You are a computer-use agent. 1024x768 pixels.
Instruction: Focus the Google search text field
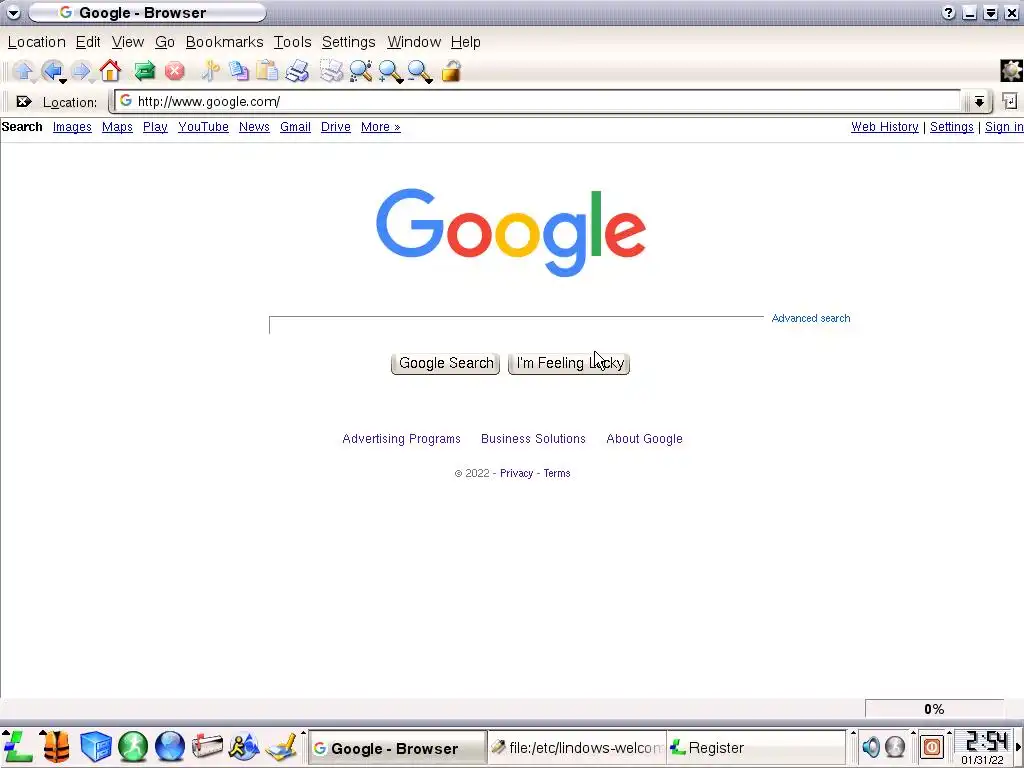(516, 325)
